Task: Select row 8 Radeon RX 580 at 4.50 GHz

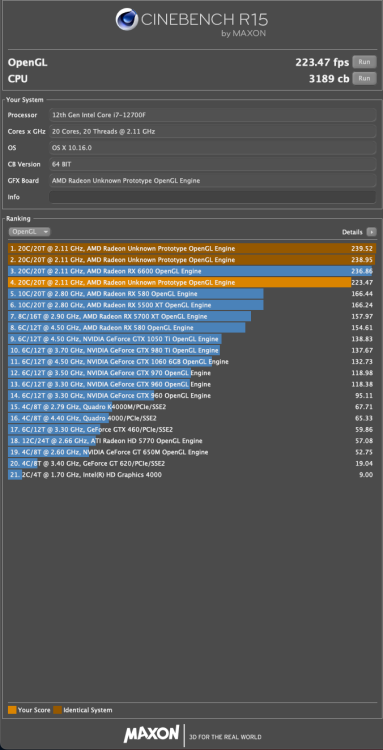Action: coord(192,328)
